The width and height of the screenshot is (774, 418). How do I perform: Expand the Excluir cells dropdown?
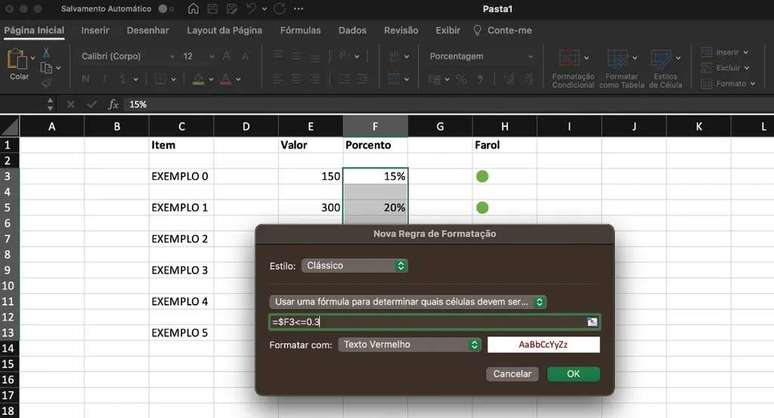[x=746, y=68]
